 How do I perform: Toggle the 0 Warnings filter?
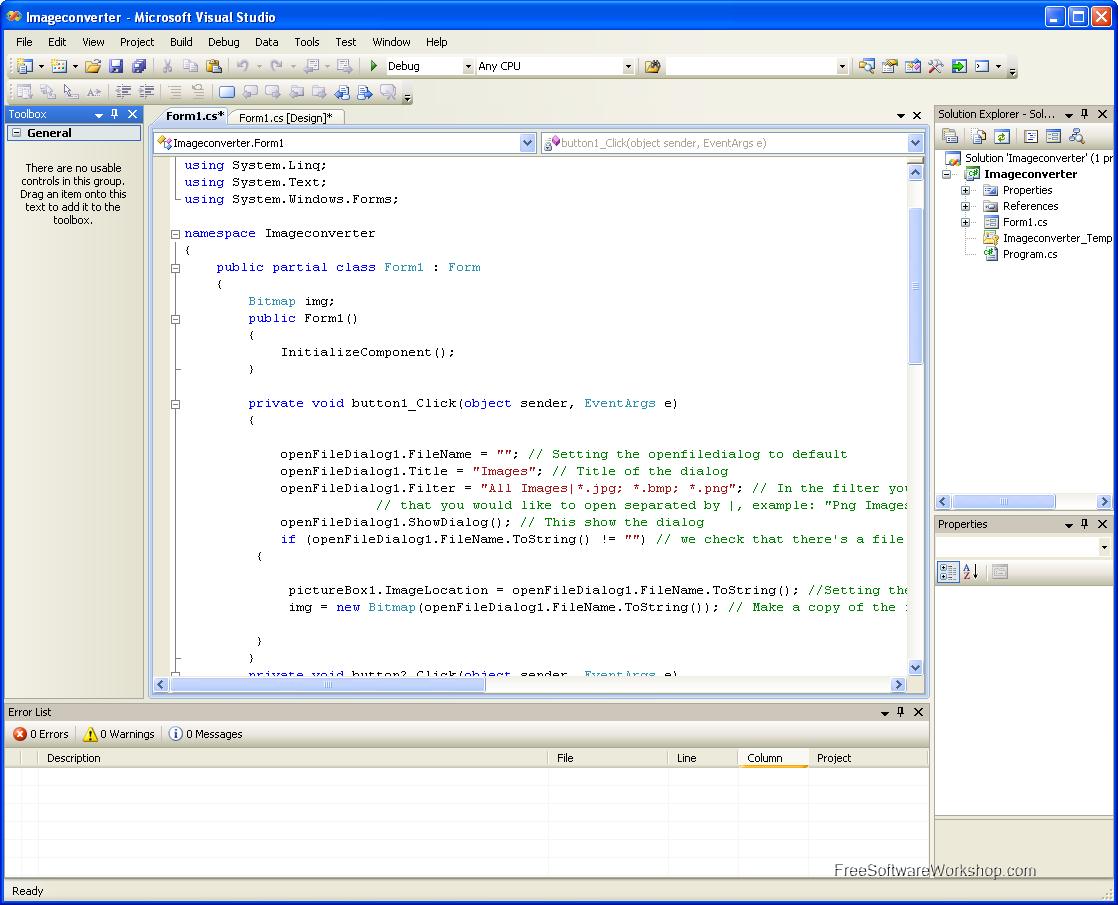click(x=118, y=734)
